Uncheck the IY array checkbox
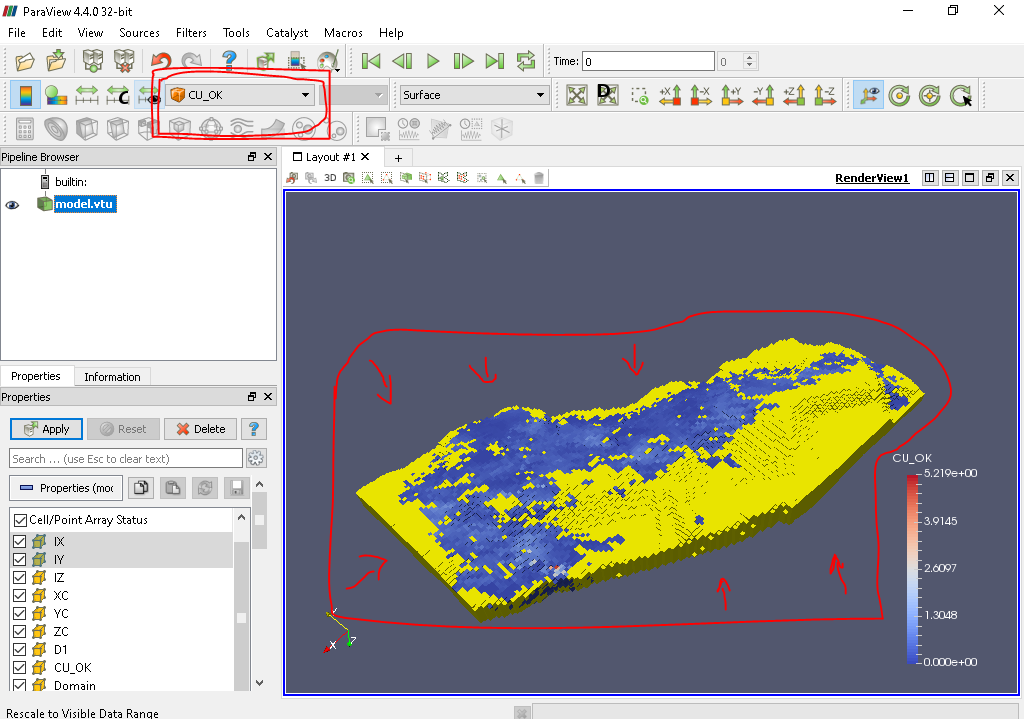This screenshot has height=719, width=1024. pyautogui.click(x=20, y=560)
